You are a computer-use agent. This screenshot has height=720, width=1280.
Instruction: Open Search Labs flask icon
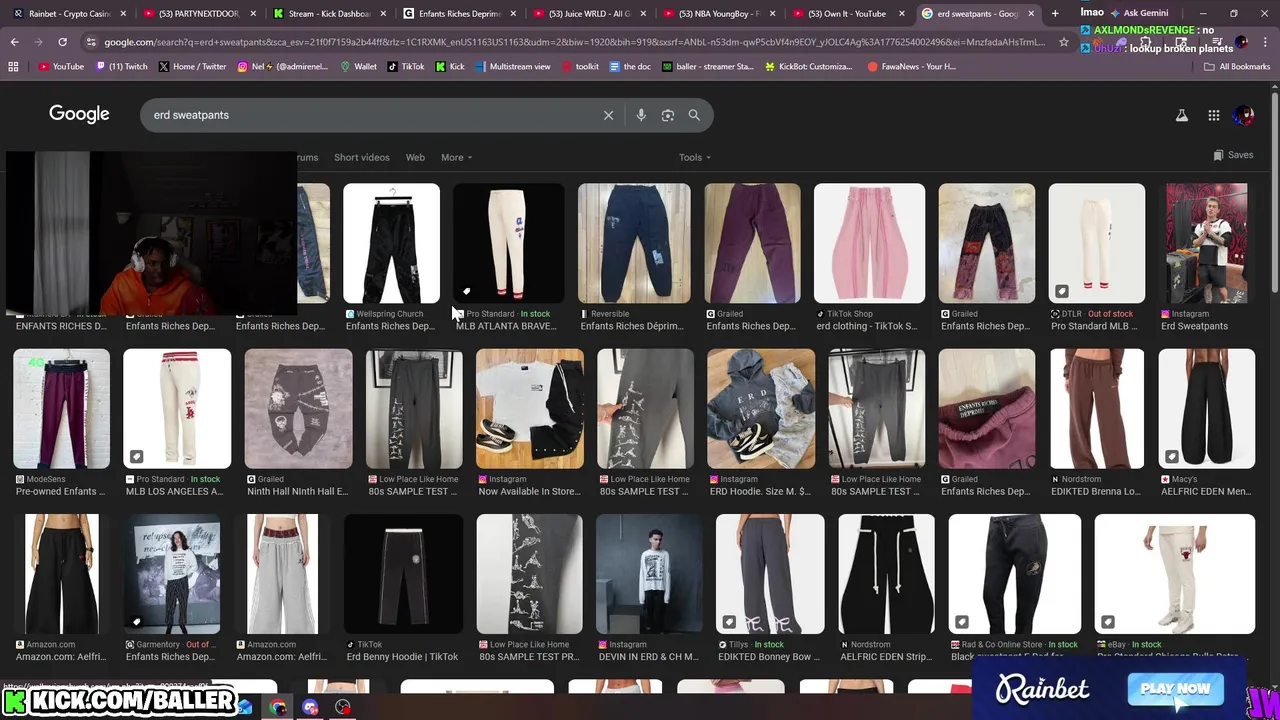tap(1182, 115)
